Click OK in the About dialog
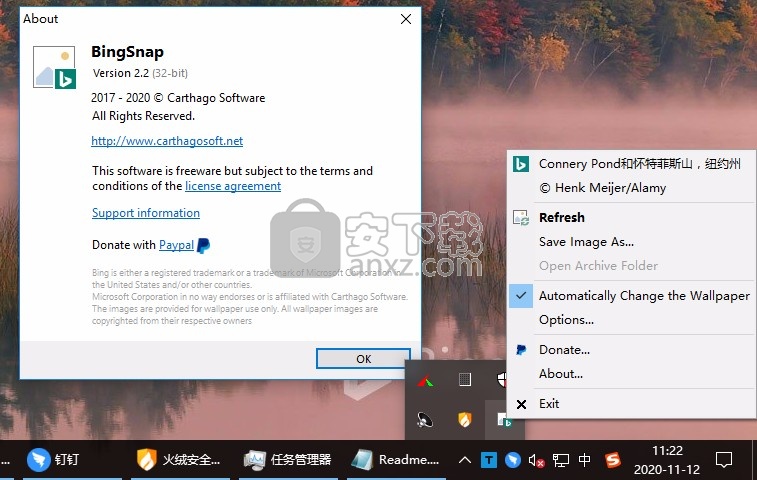The image size is (757, 480). pyautogui.click(x=364, y=359)
